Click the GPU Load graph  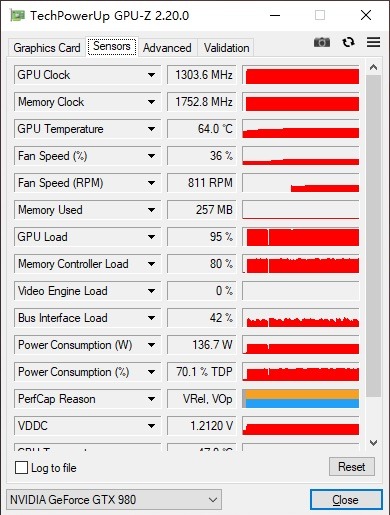click(301, 237)
